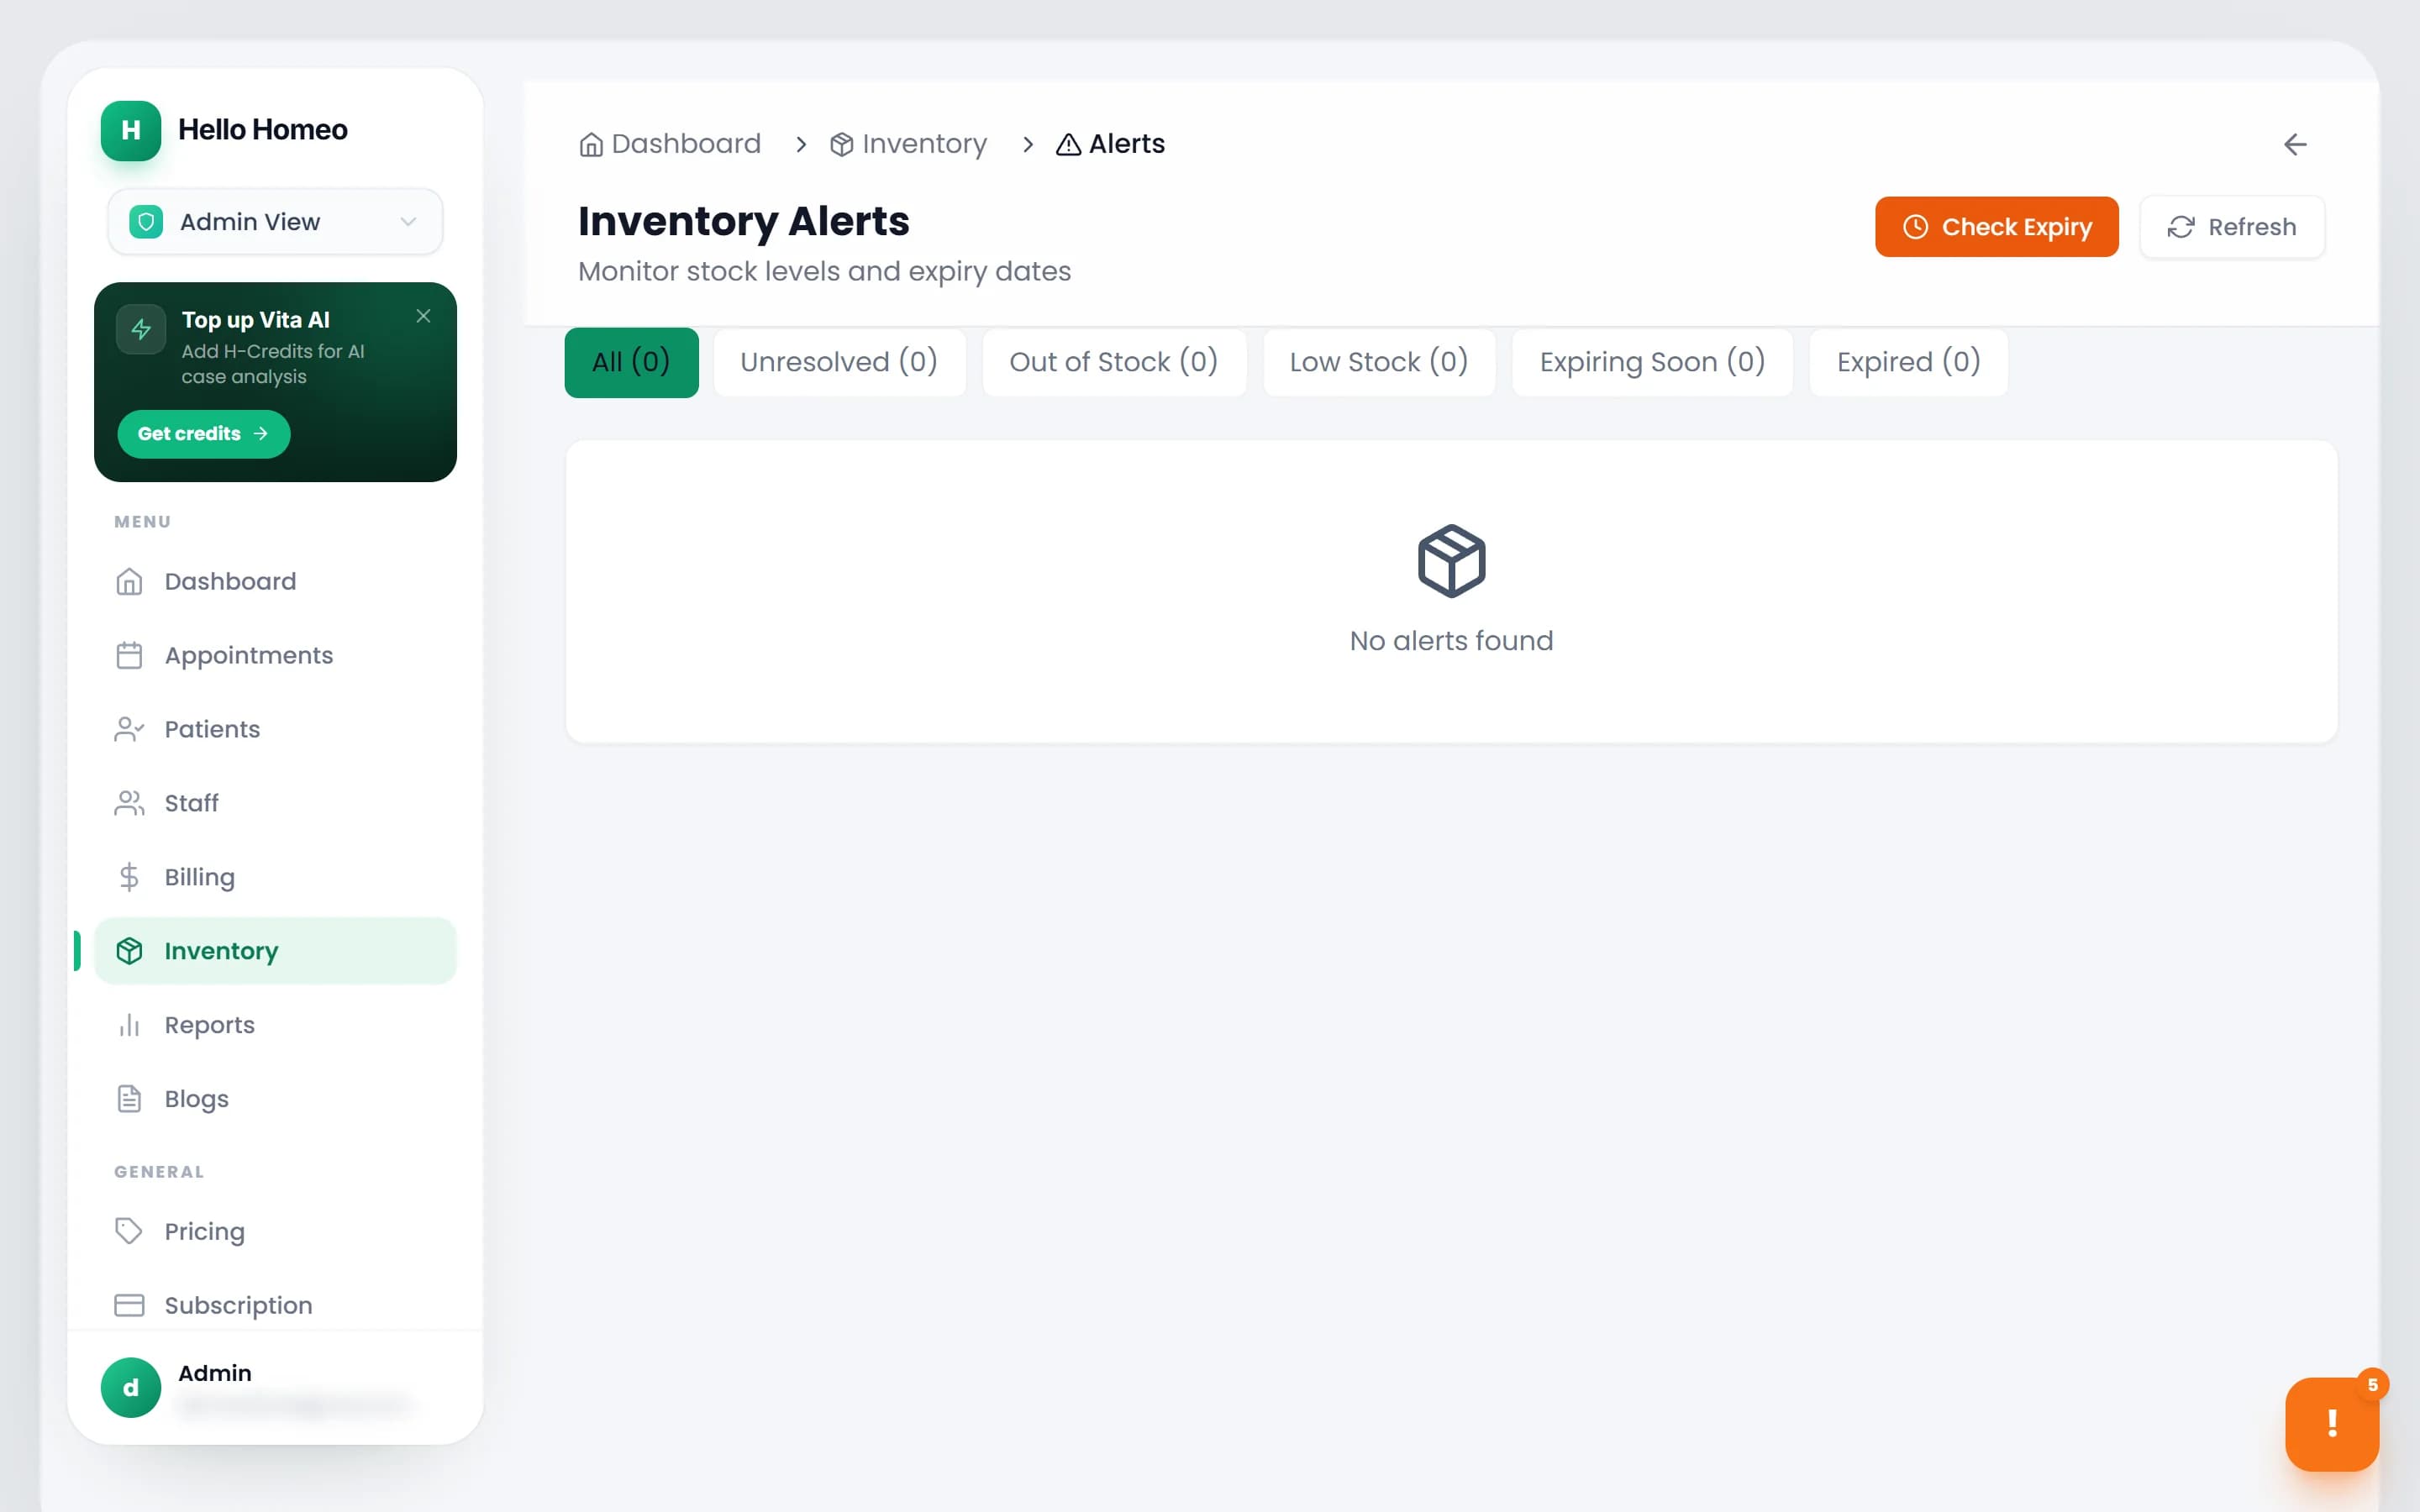Open Blogs in the sidebar
Viewport: 2420px width, 1512px height.
pyautogui.click(x=275, y=1099)
